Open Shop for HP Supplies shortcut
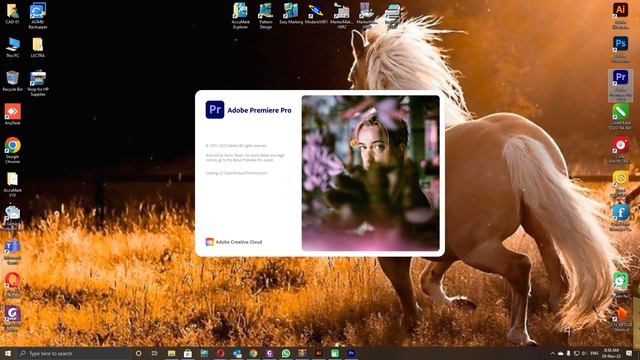This screenshot has height=360, width=640. pyautogui.click(x=38, y=83)
